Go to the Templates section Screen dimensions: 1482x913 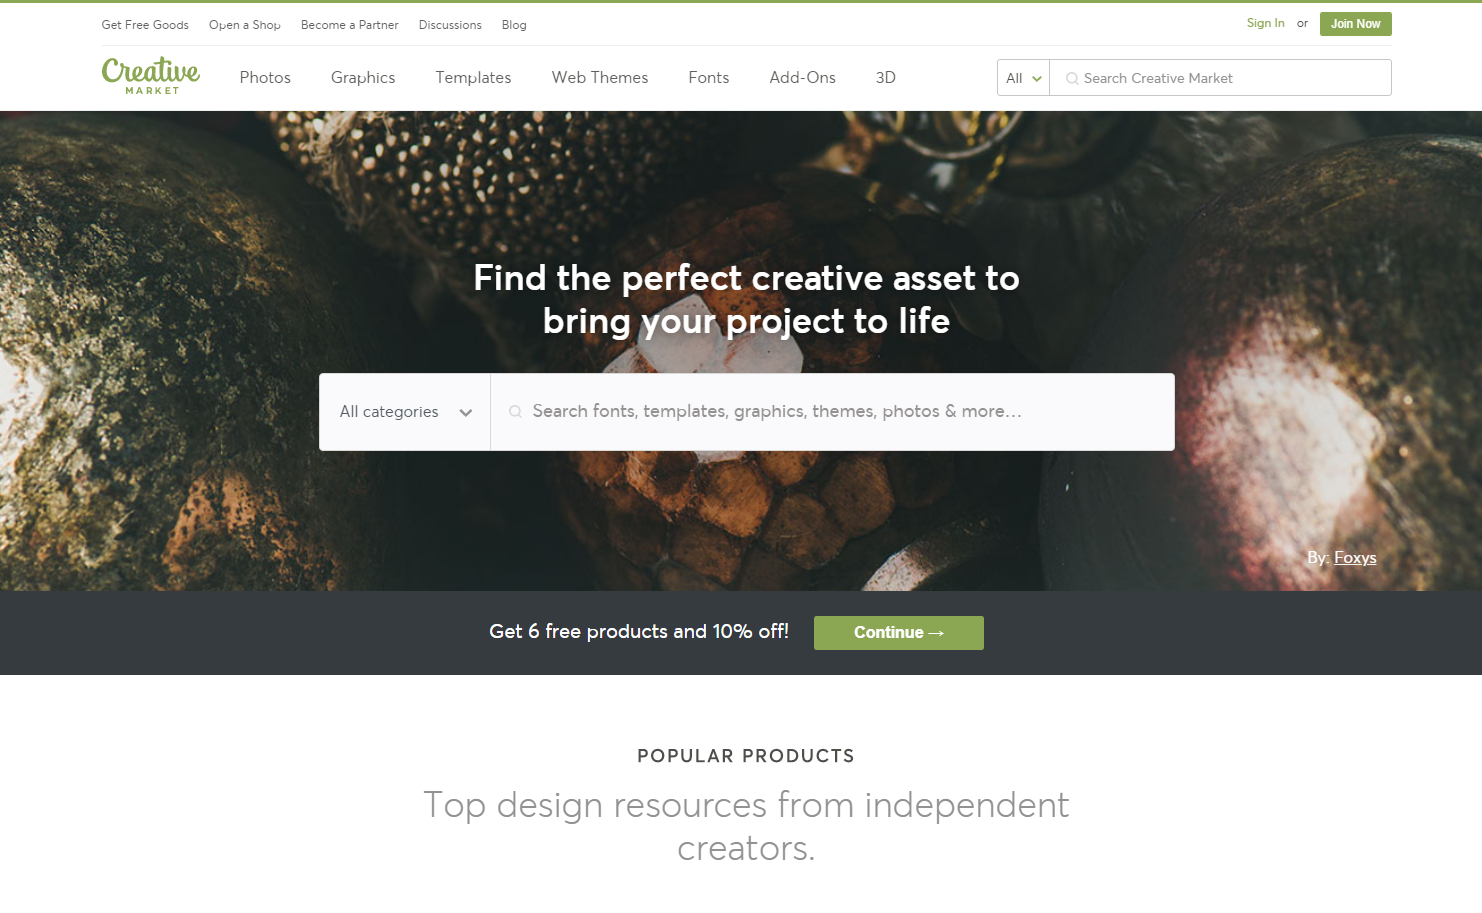(473, 77)
